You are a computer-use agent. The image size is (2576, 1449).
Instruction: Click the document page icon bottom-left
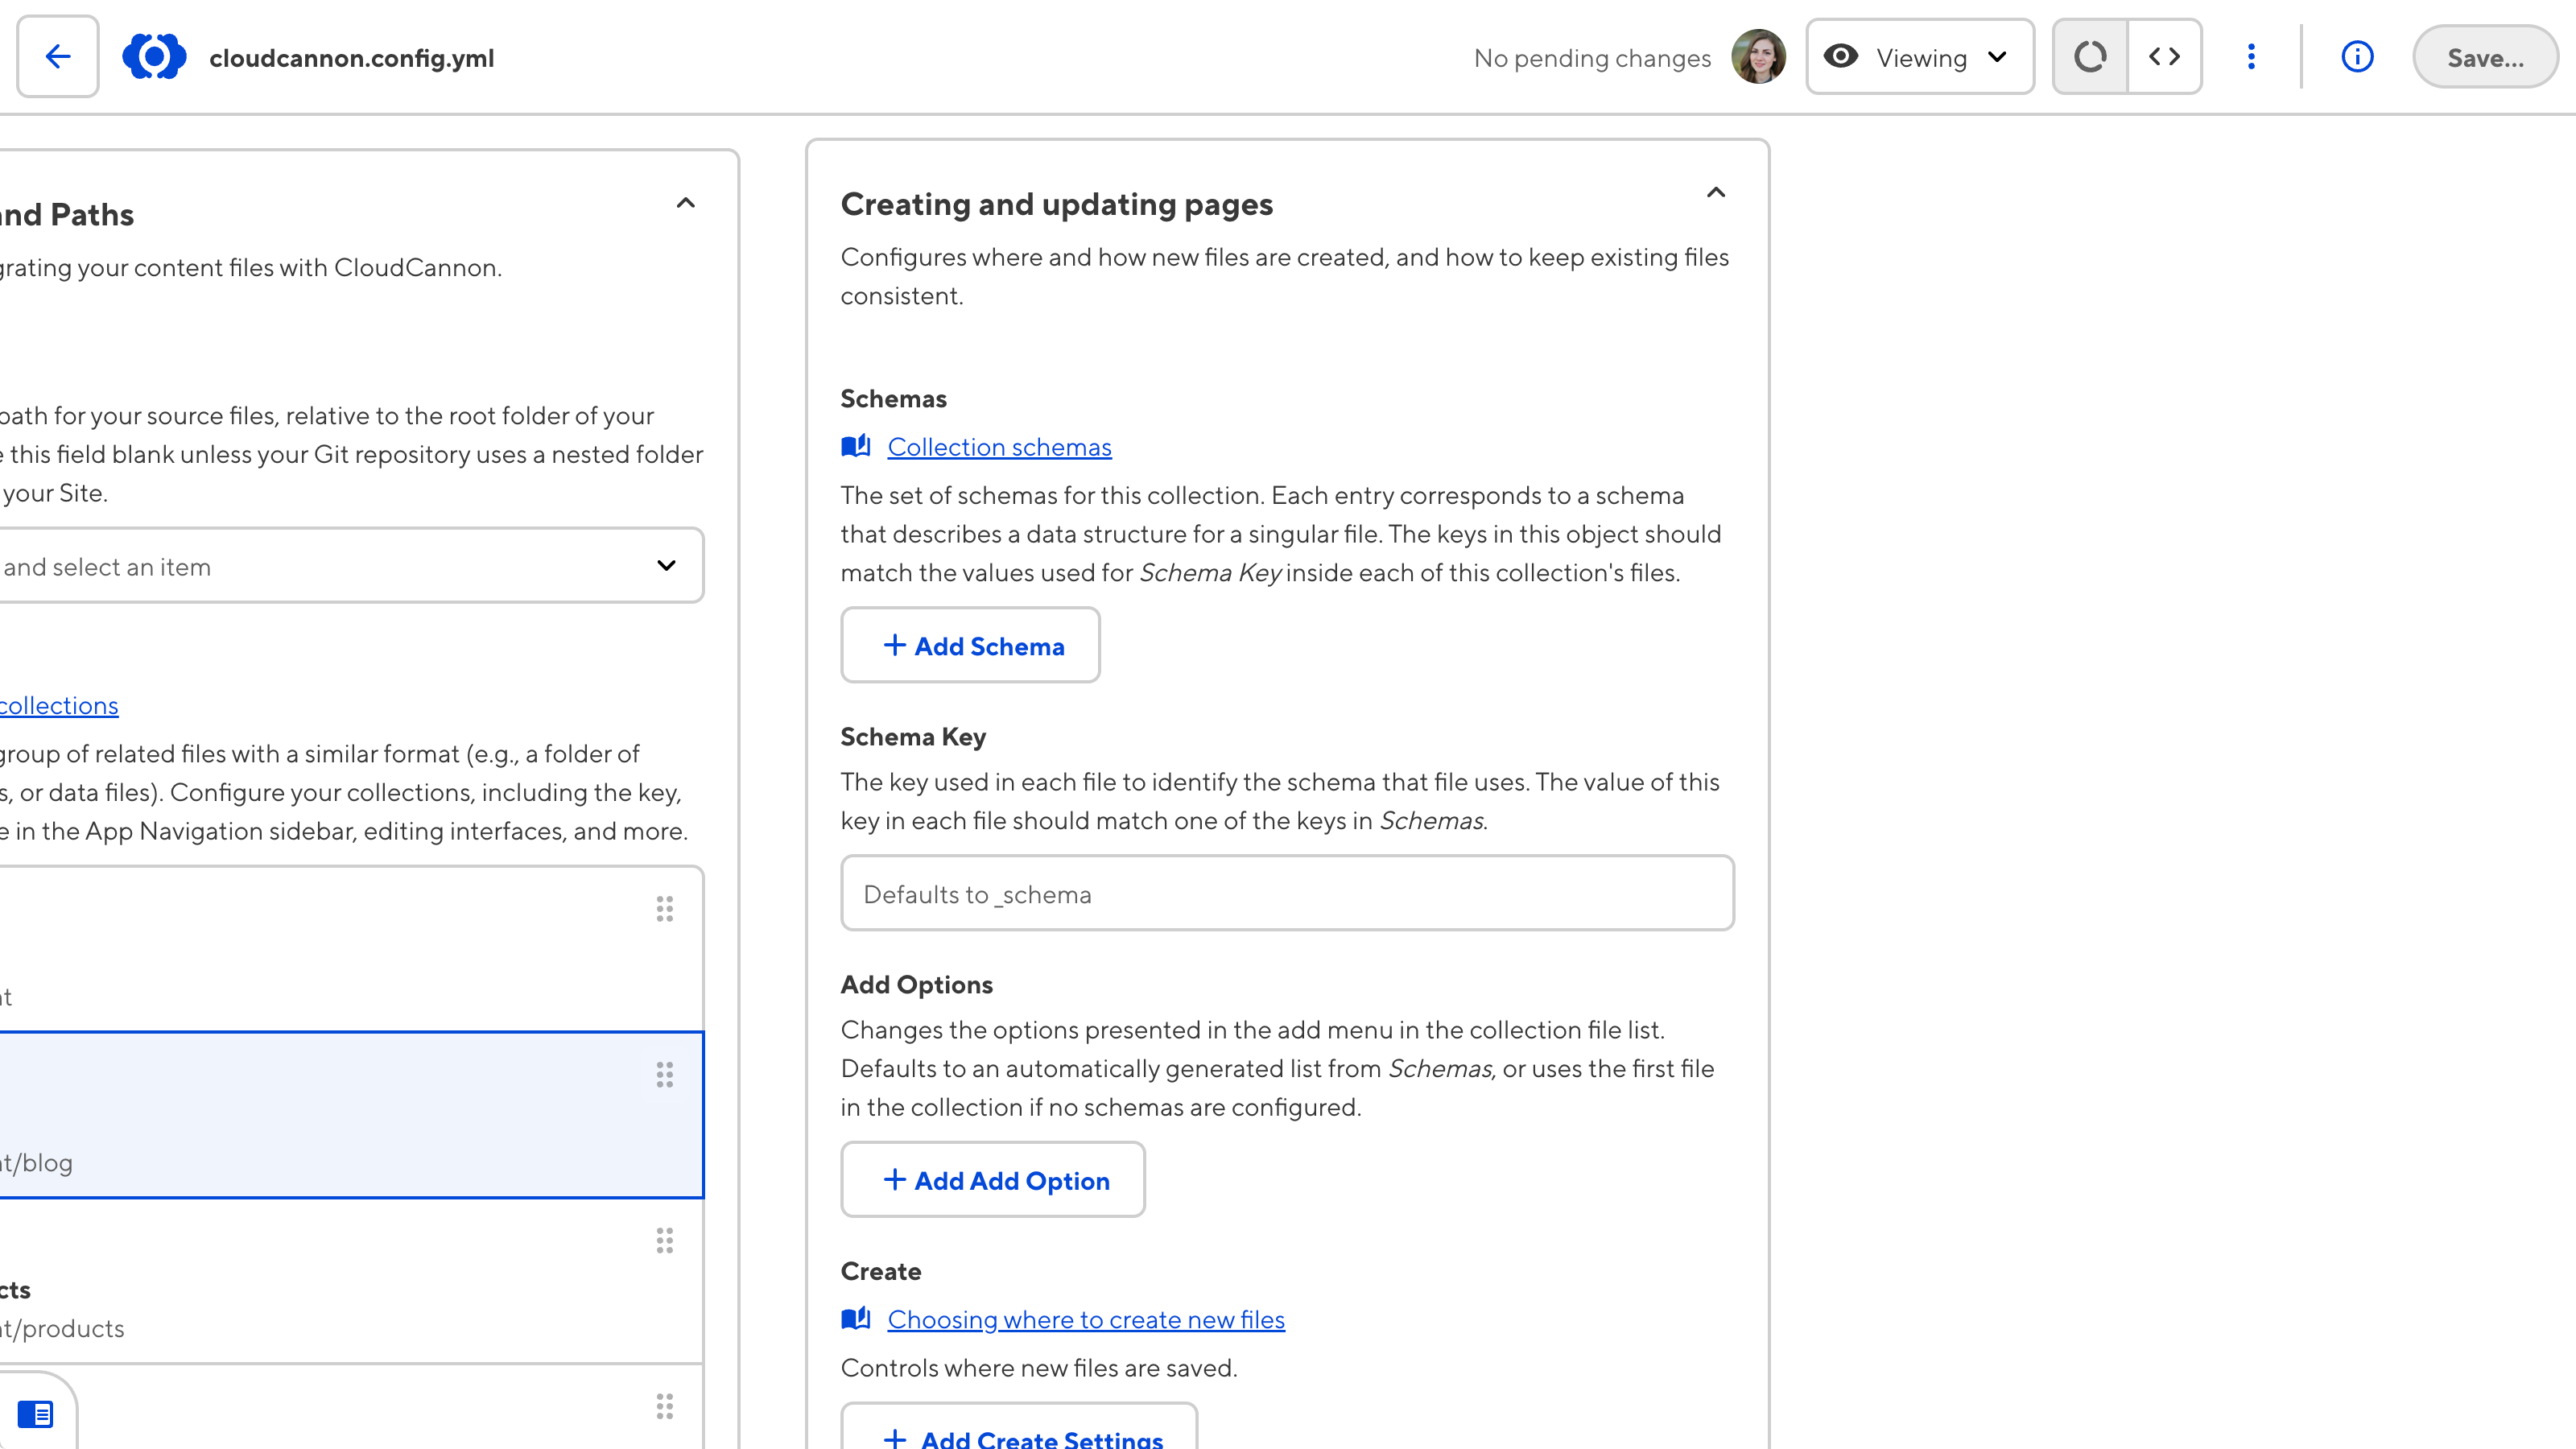click(x=35, y=1414)
